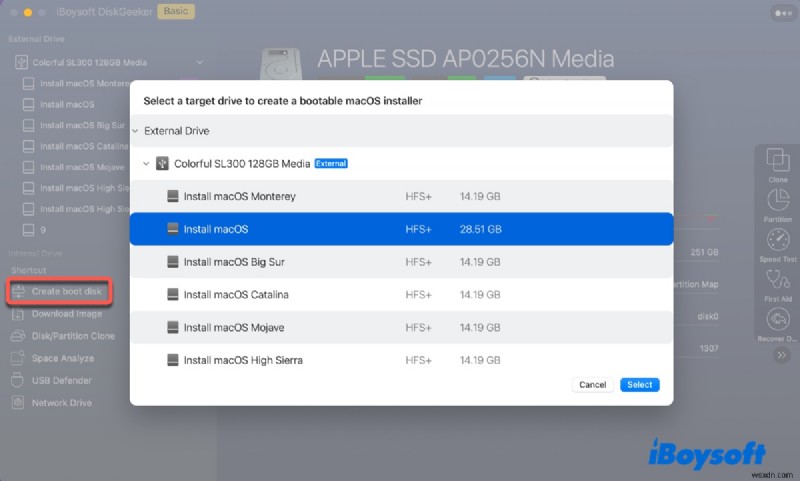This screenshot has height=481, width=800.
Task: Click Clone tool in right toolbar
Action: pyautogui.click(x=778, y=165)
